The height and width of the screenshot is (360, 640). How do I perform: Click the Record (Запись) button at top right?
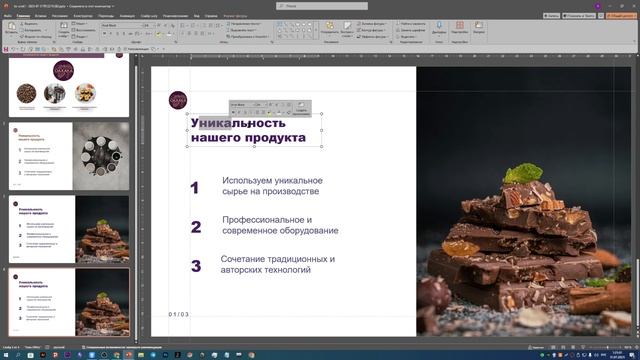(551, 16)
